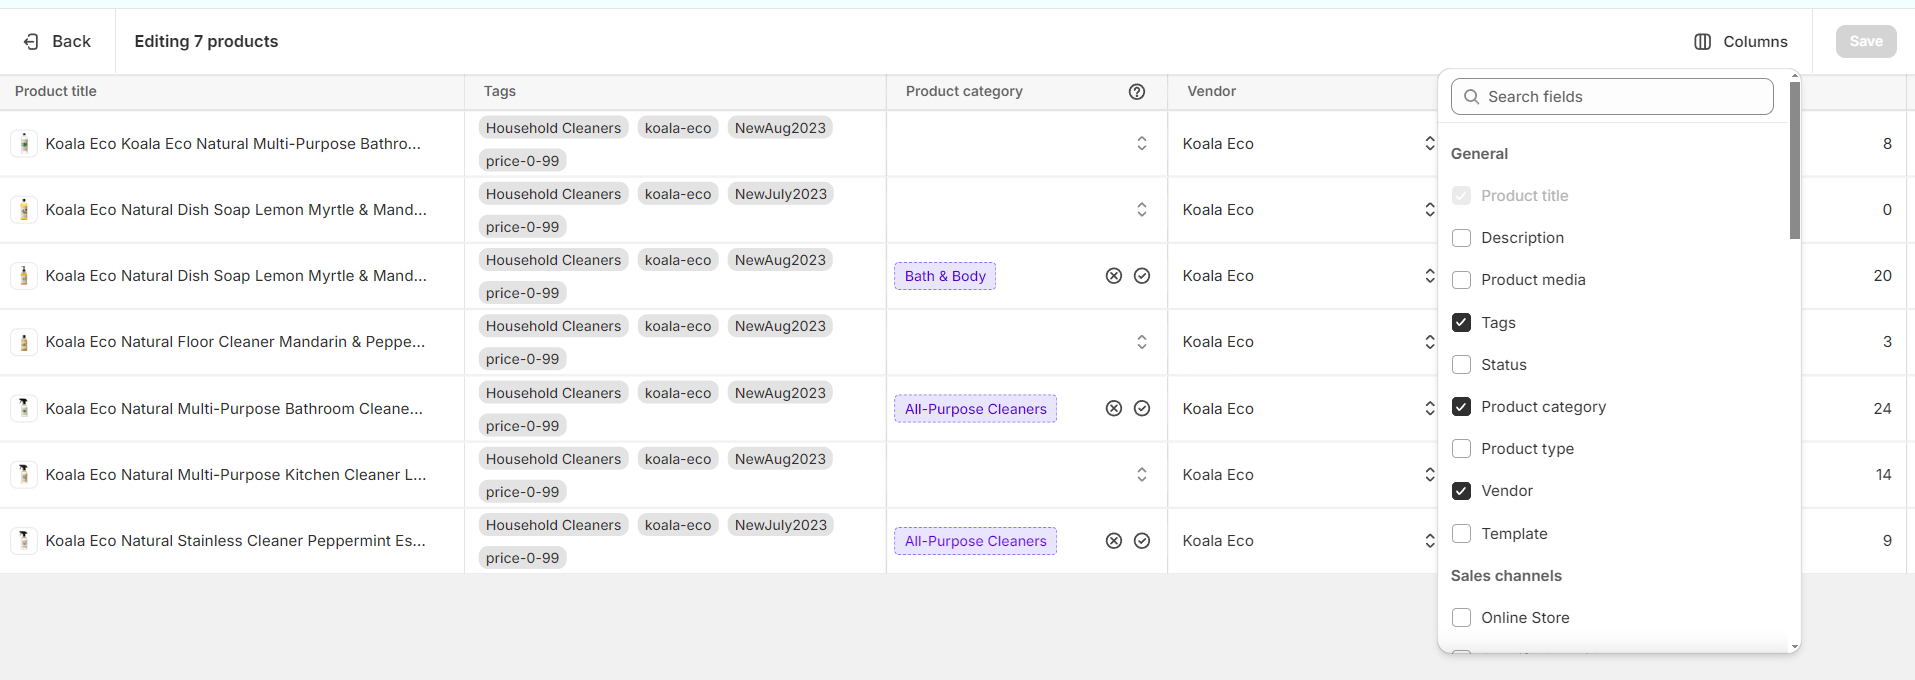Click title Koala Eco Natural Stainless Cleaner Peppermint
1915x680 pixels.
point(235,541)
